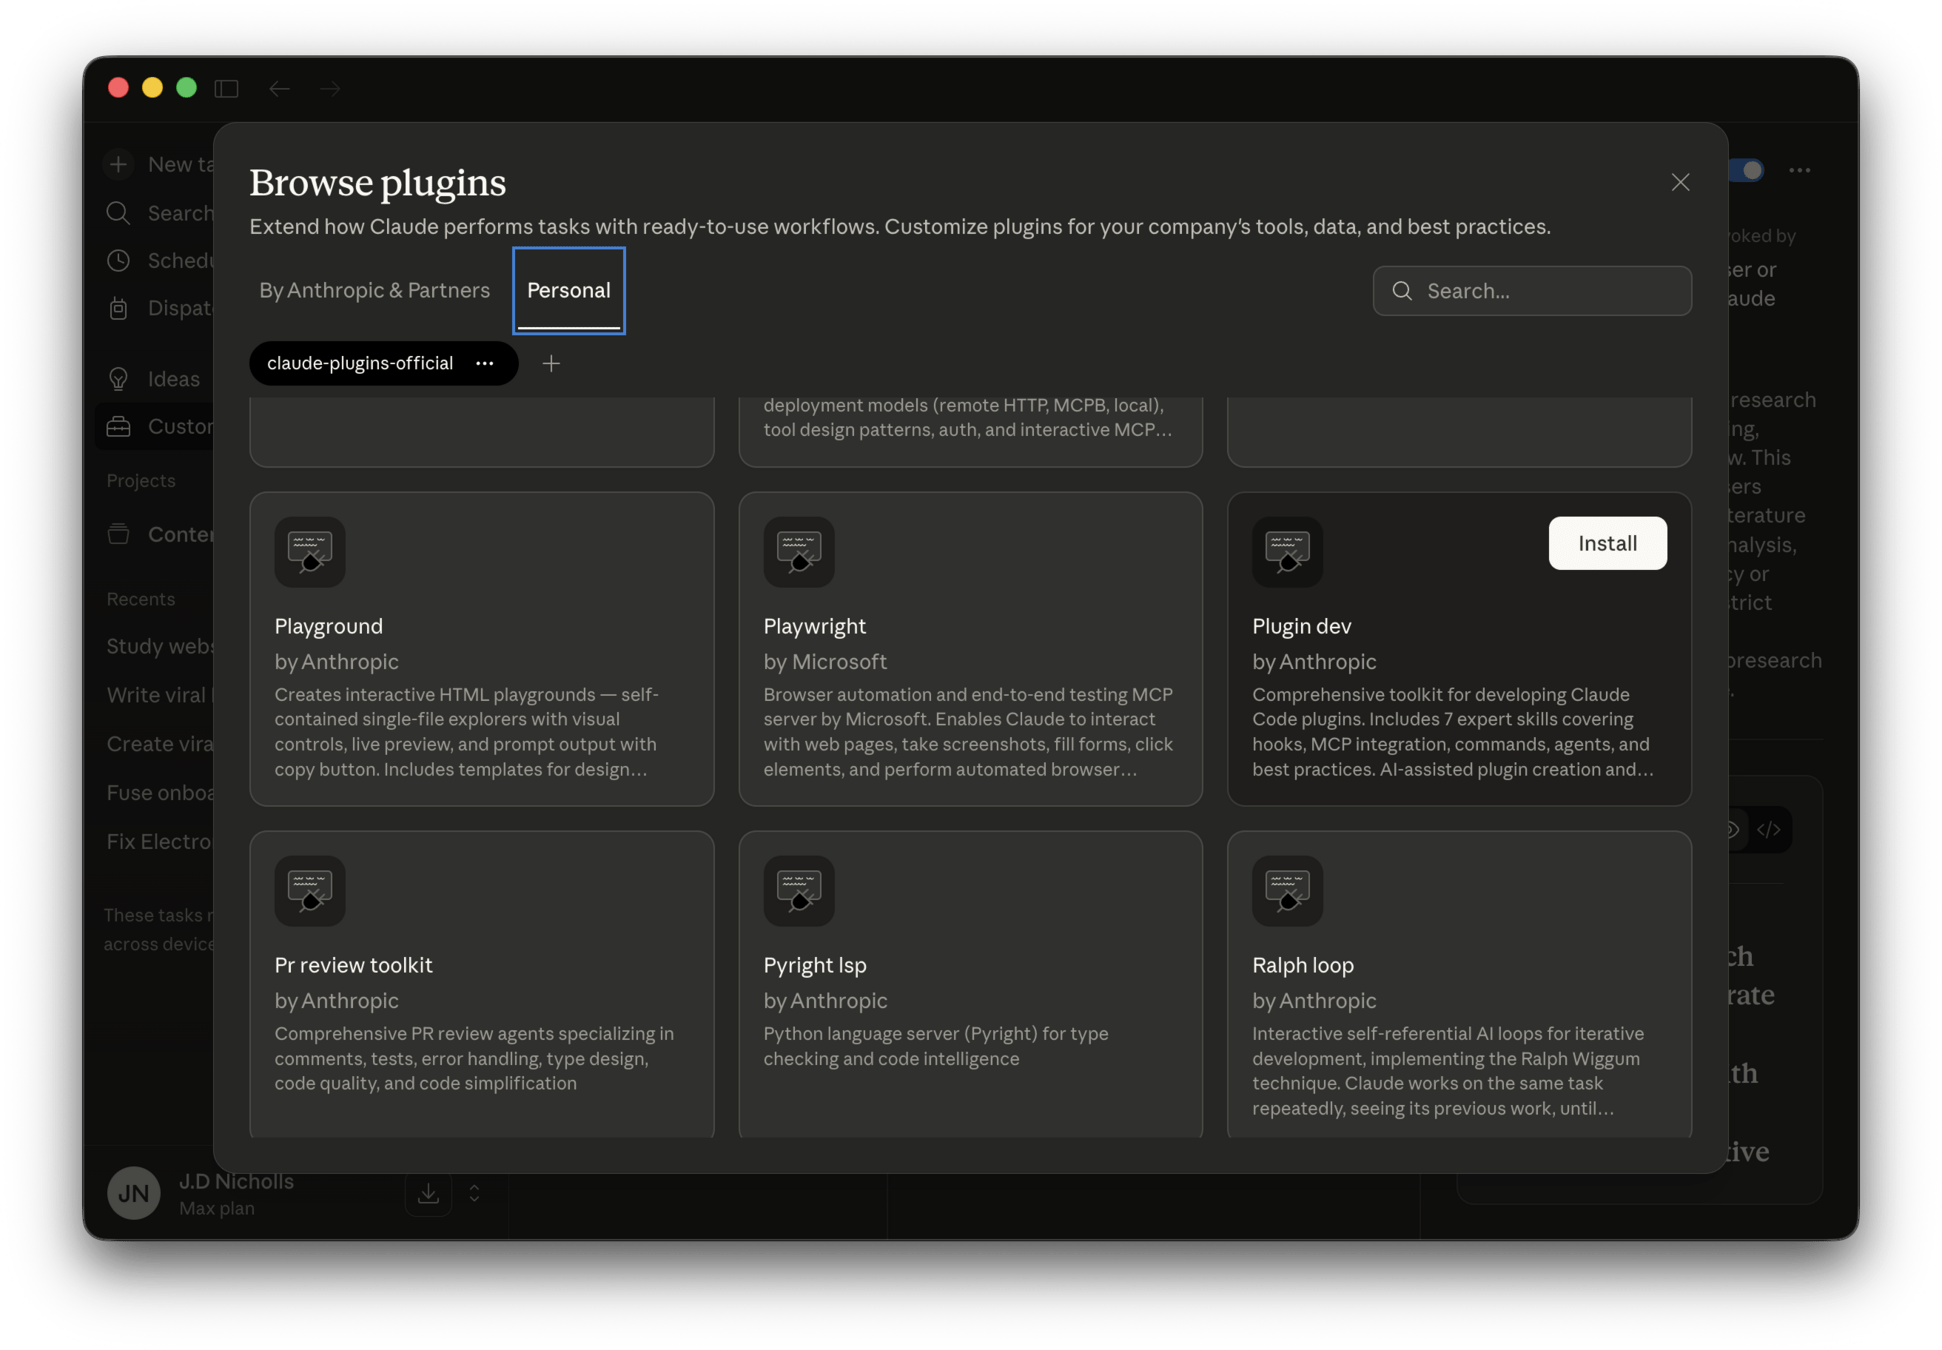Switch to By Anthropic & Partners tab
1942x1350 pixels.
(374, 291)
